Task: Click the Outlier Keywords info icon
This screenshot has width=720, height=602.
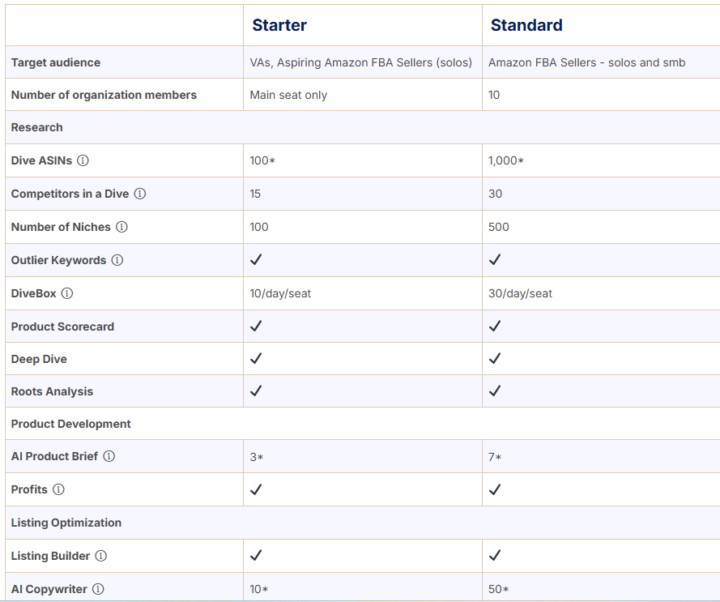Action: tap(118, 260)
